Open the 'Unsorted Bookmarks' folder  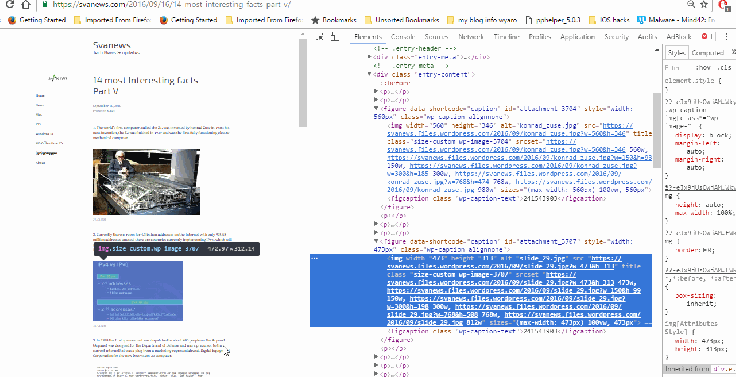click(402, 20)
